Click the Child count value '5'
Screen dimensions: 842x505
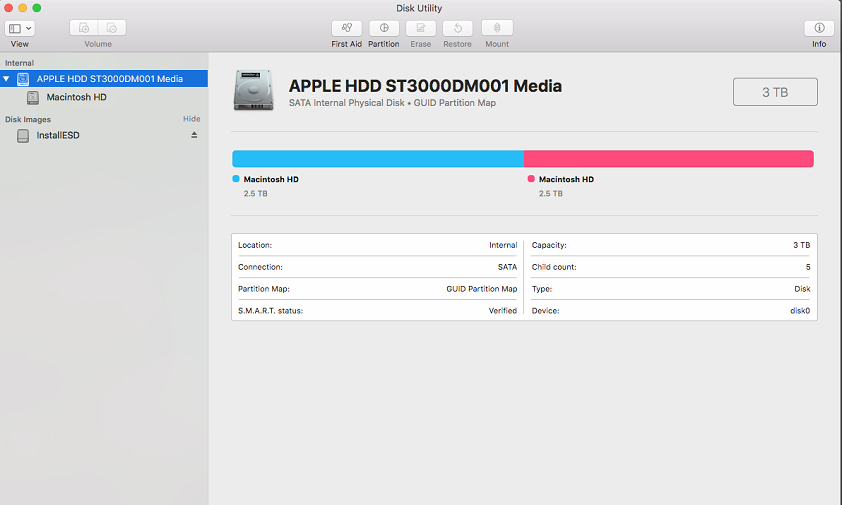tap(808, 267)
